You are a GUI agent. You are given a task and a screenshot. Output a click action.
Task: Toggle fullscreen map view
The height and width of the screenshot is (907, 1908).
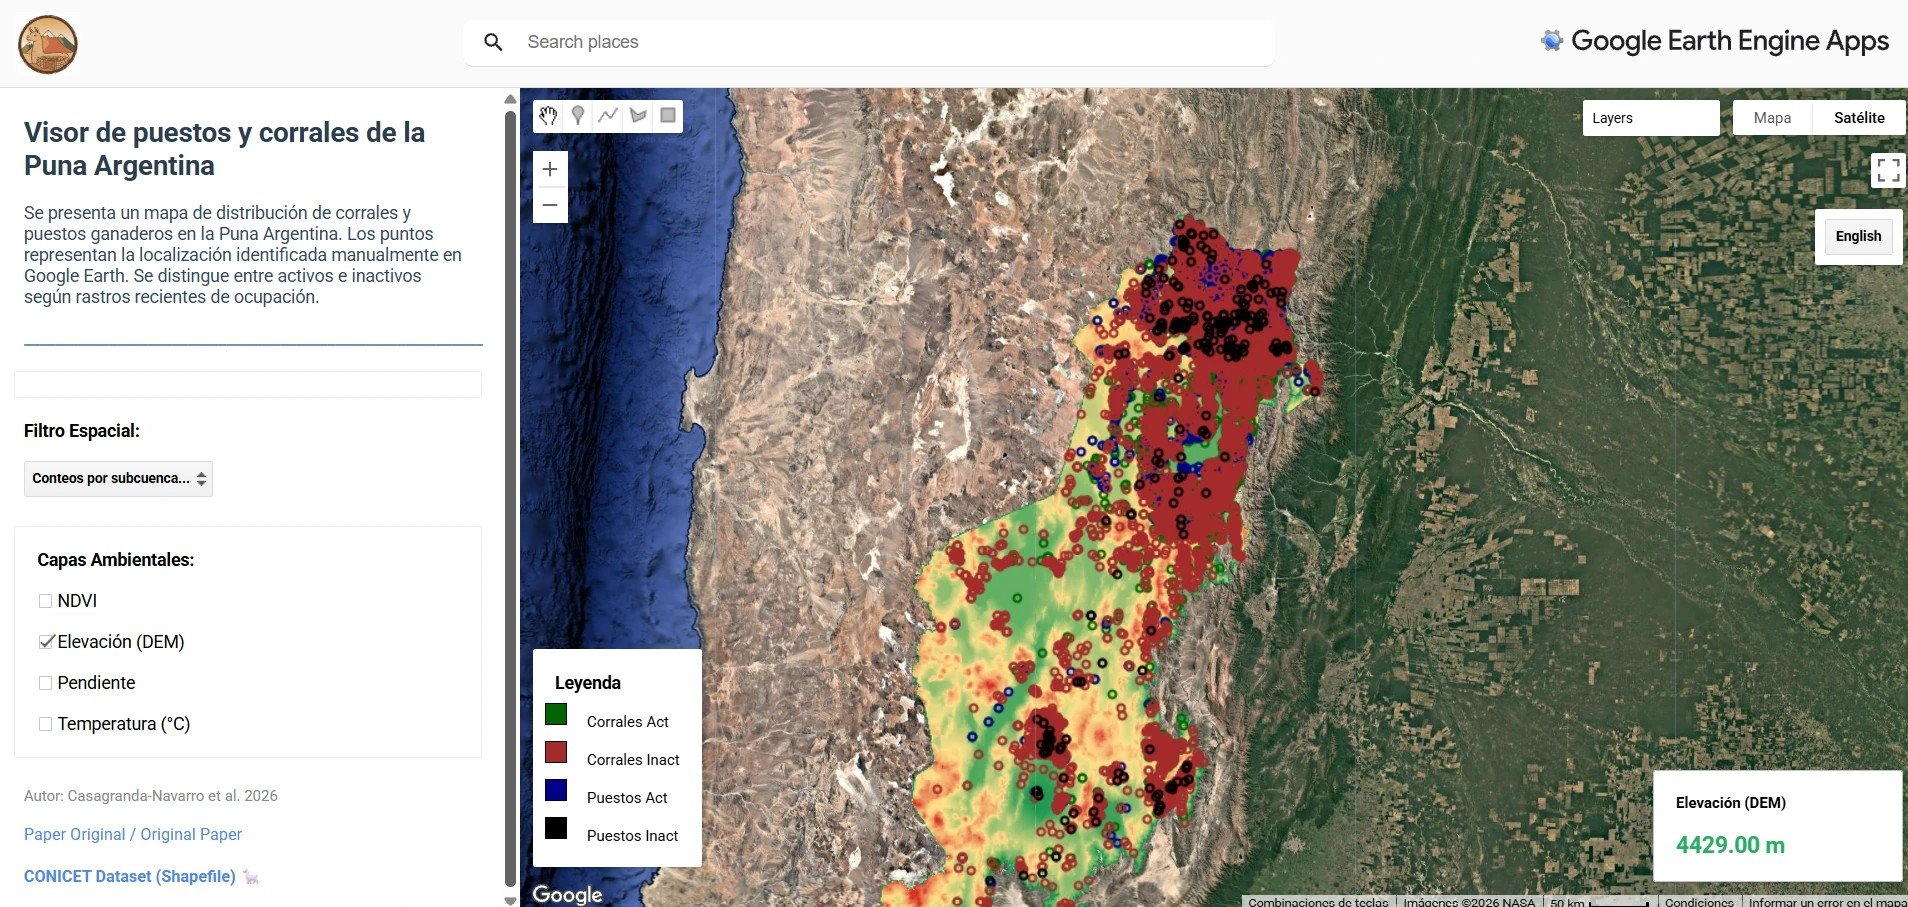[x=1888, y=170]
